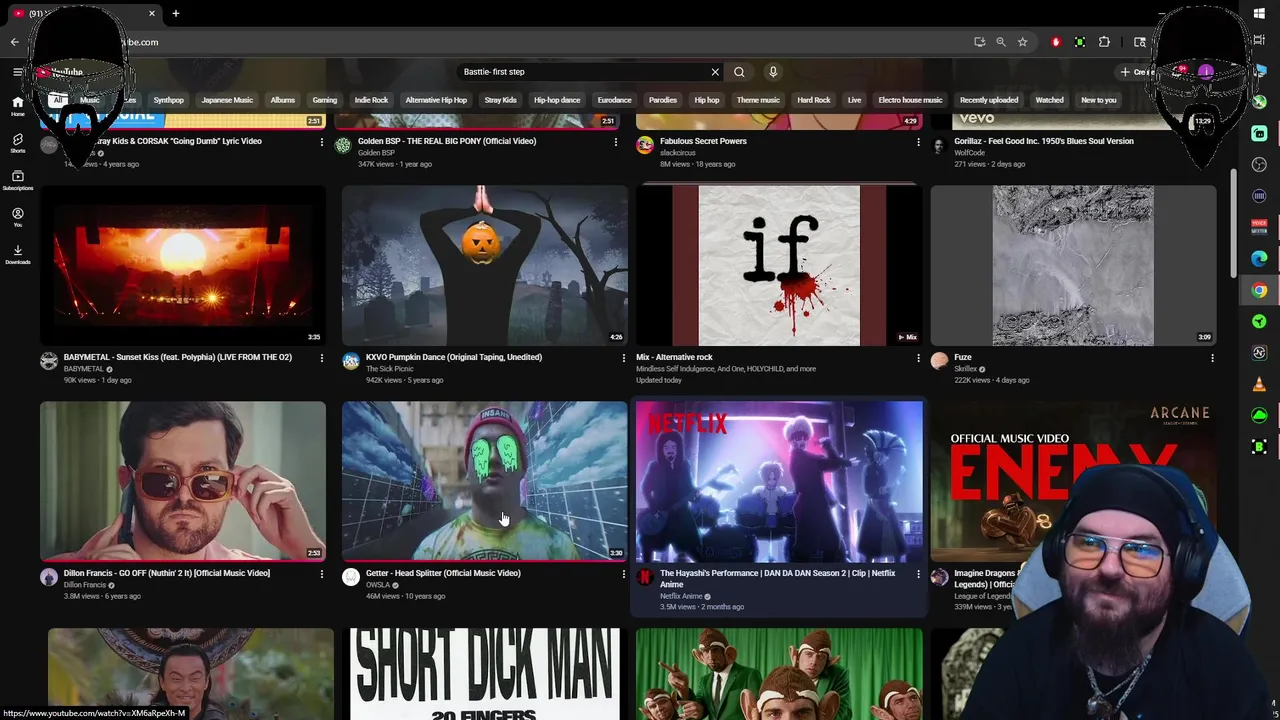The image size is (1280, 720).
Task: Play the 'if' Mix Alternative rock thumbnail
Action: coord(779,265)
